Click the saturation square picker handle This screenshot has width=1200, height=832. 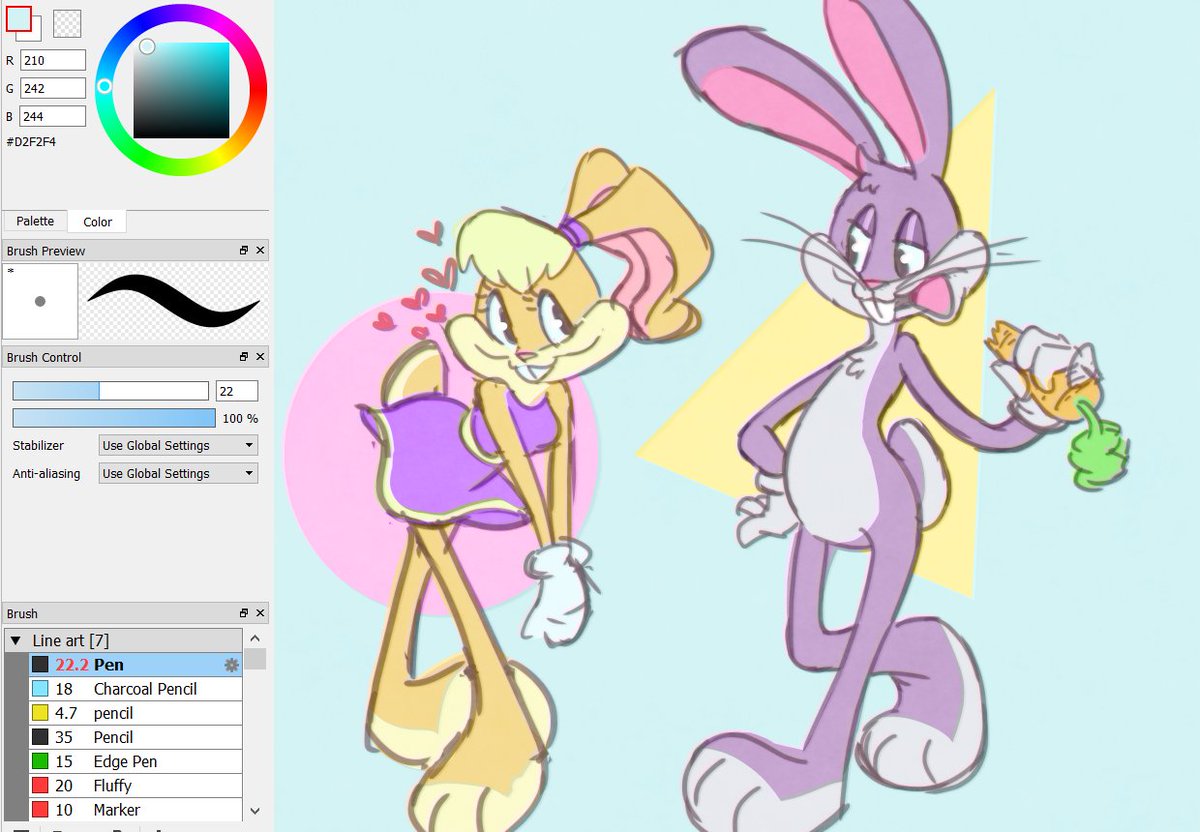point(147,47)
